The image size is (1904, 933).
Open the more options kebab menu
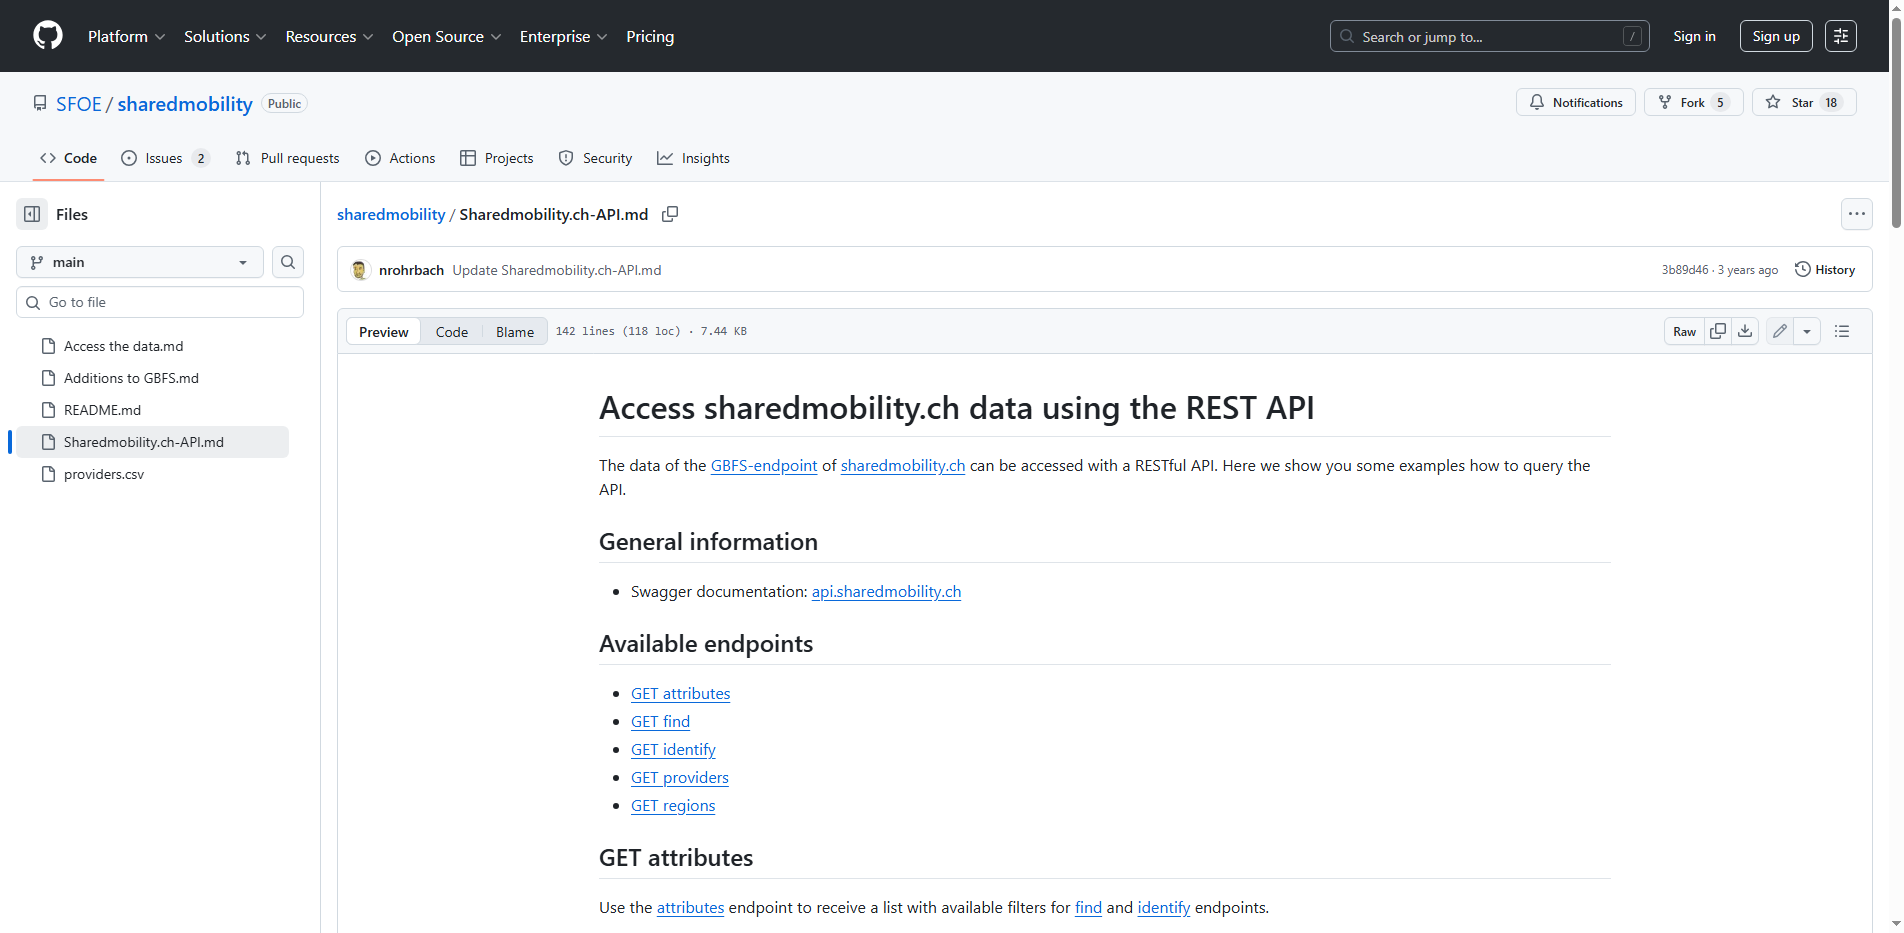1857,214
